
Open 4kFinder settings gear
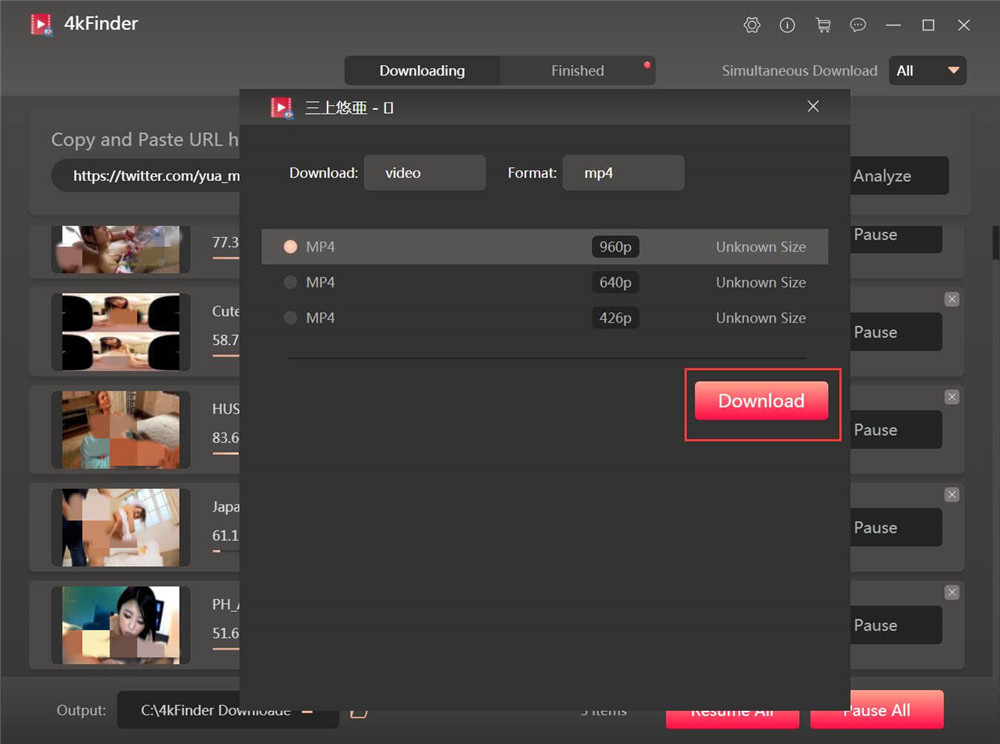pyautogui.click(x=752, y=25)
